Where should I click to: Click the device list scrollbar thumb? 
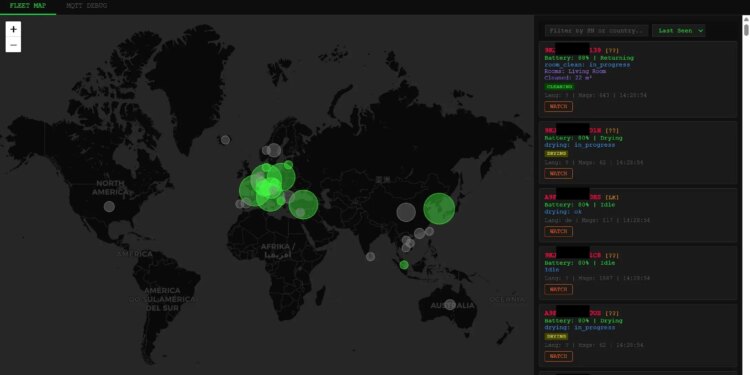click(x=746, y=29)
